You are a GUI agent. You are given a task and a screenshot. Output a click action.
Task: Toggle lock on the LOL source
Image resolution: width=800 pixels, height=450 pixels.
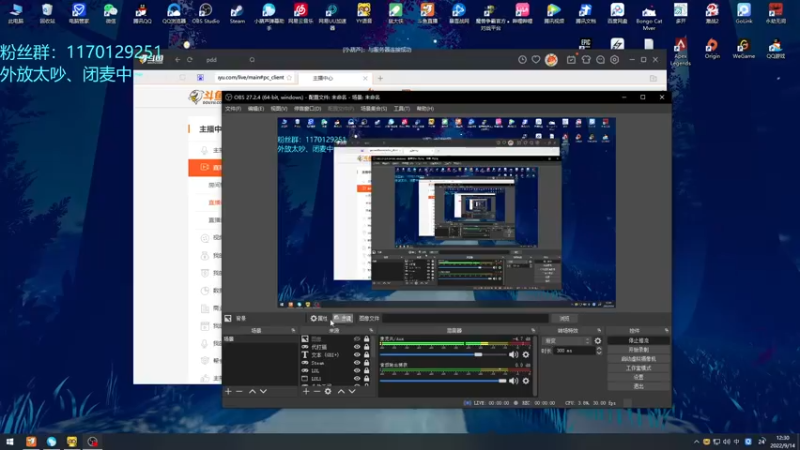point(366,370)
